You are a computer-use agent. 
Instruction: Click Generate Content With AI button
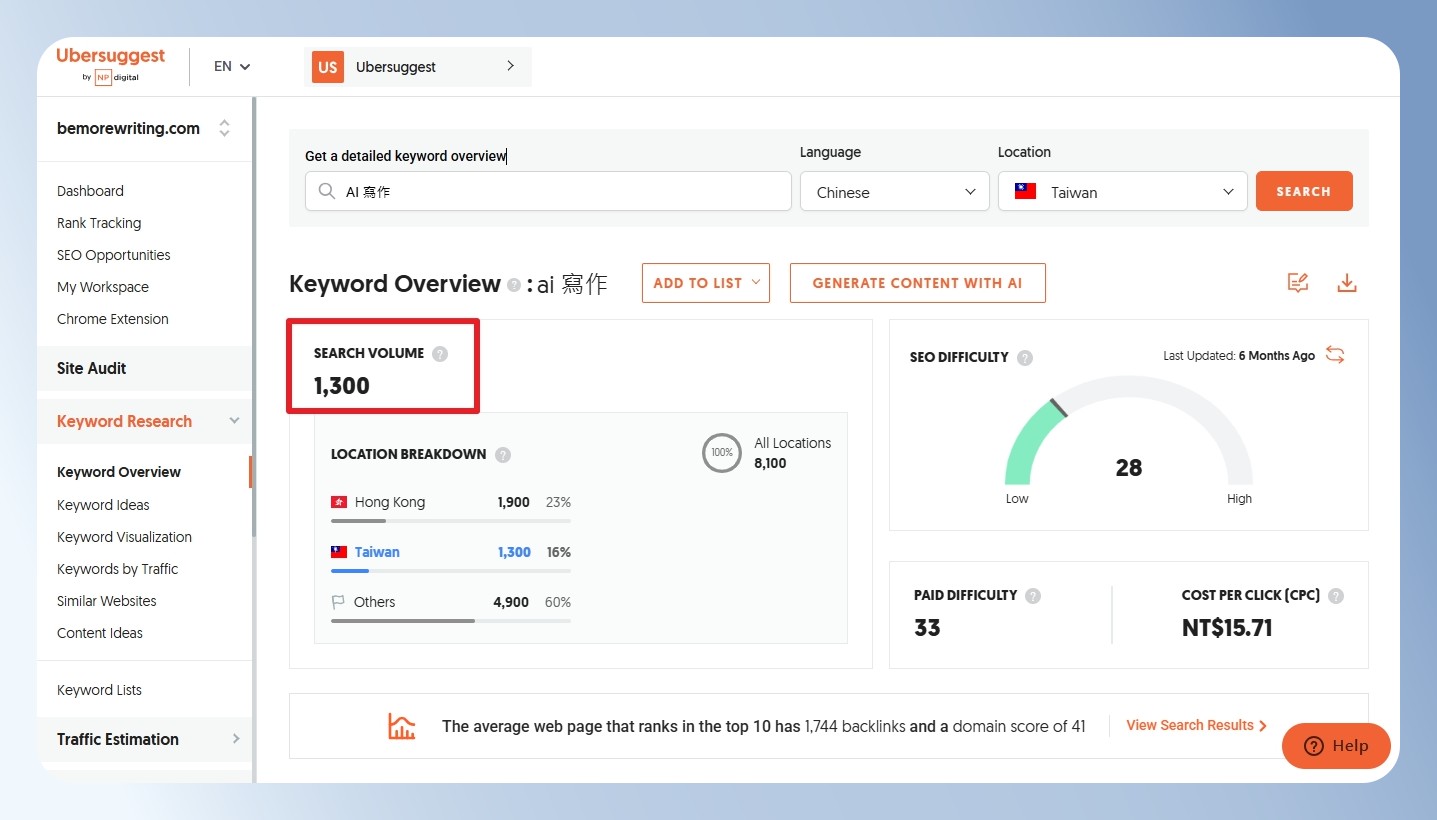(917, 283)
